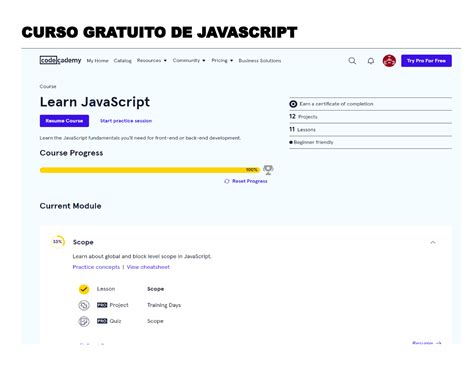Click the yellow course progress bar
The width and height of the screenshot is (474, 366).
pos(149,170)
